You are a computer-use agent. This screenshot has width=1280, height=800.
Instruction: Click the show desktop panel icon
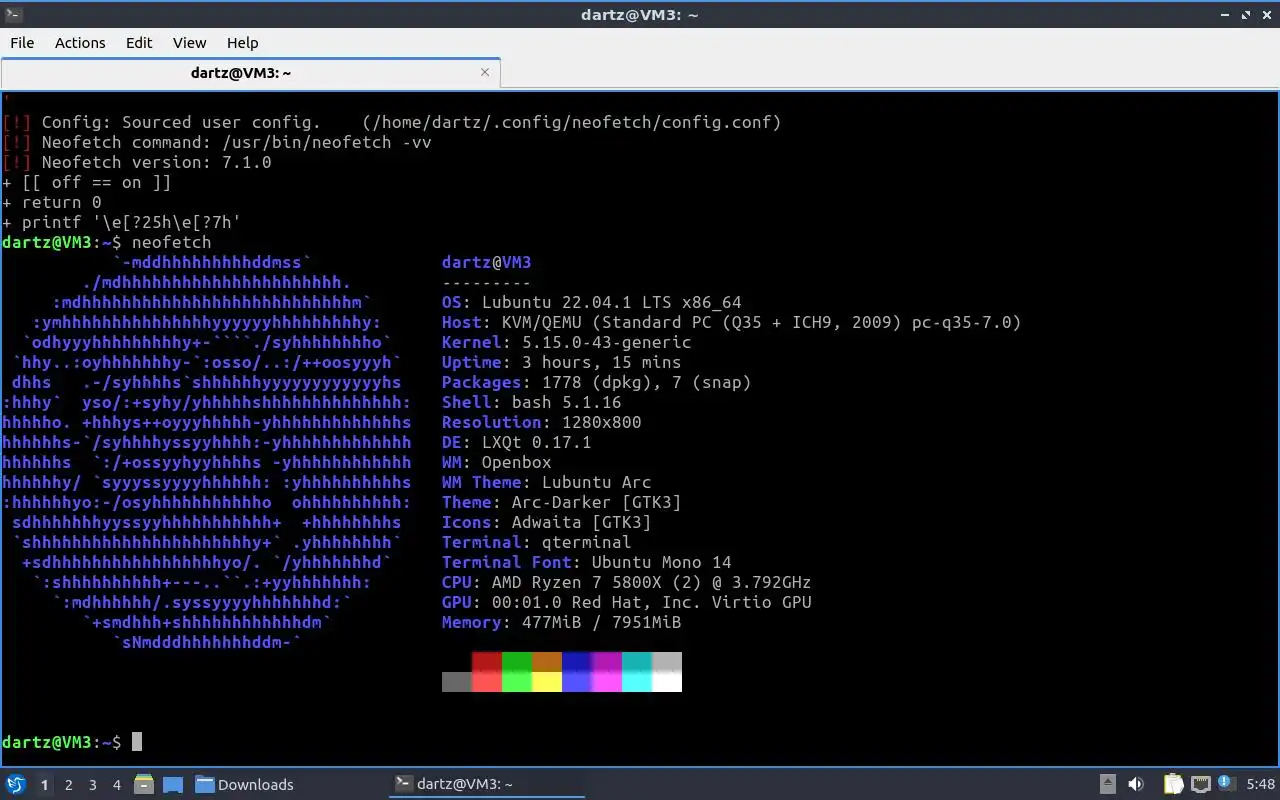point(172,784)
